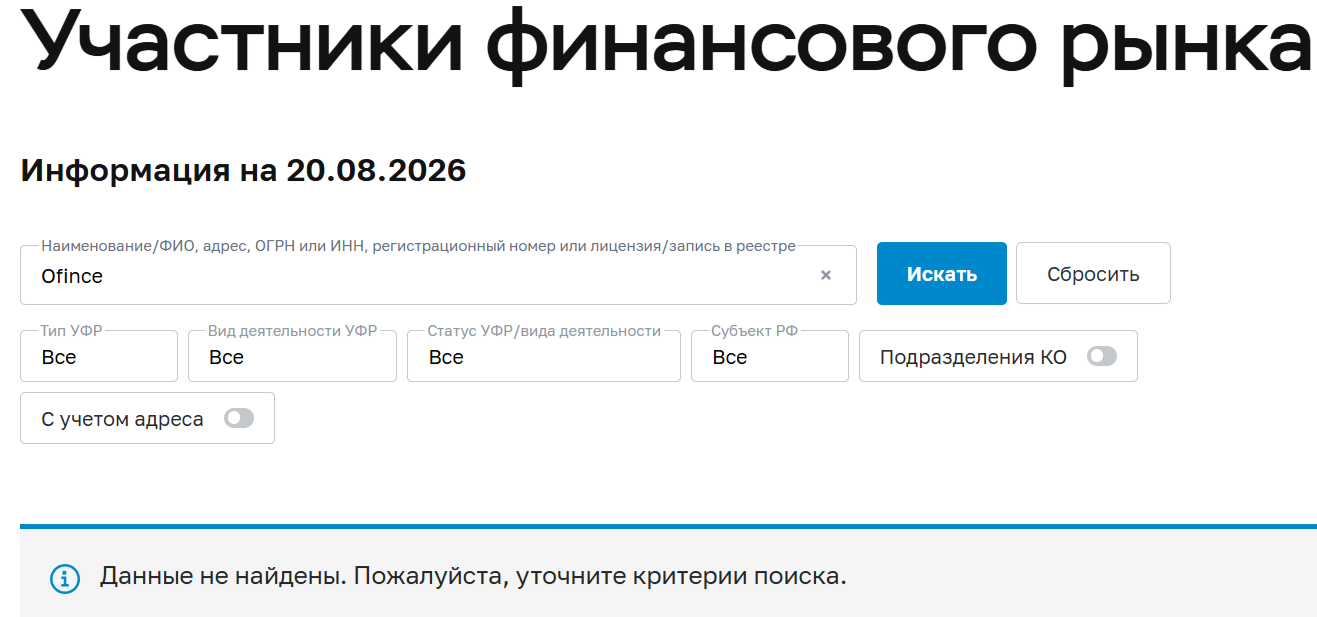Reset filters with the Сбросить button

click(1093, 273)
